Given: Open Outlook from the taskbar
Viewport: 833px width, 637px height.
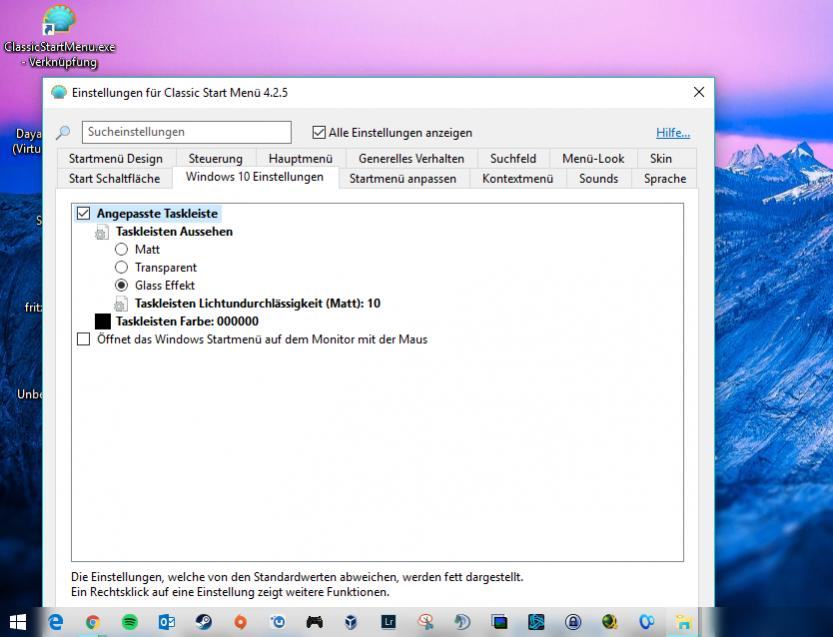Looking at the screenshot, I should coord(166,622).
